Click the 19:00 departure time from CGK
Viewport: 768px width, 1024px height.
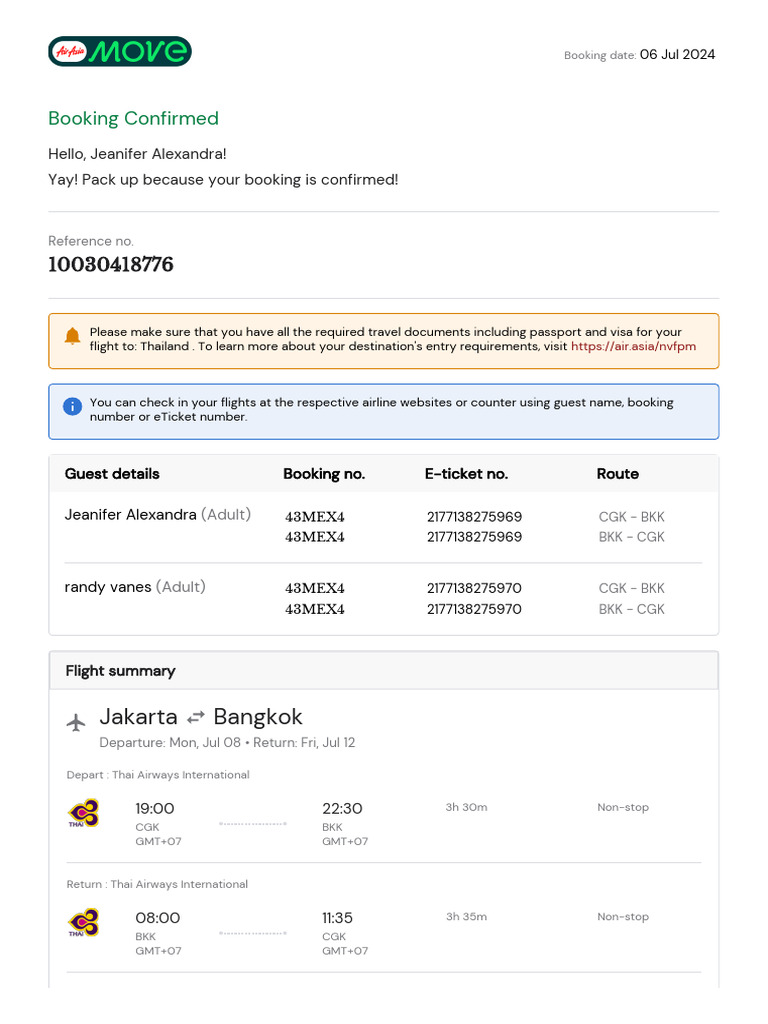(155, 808)
